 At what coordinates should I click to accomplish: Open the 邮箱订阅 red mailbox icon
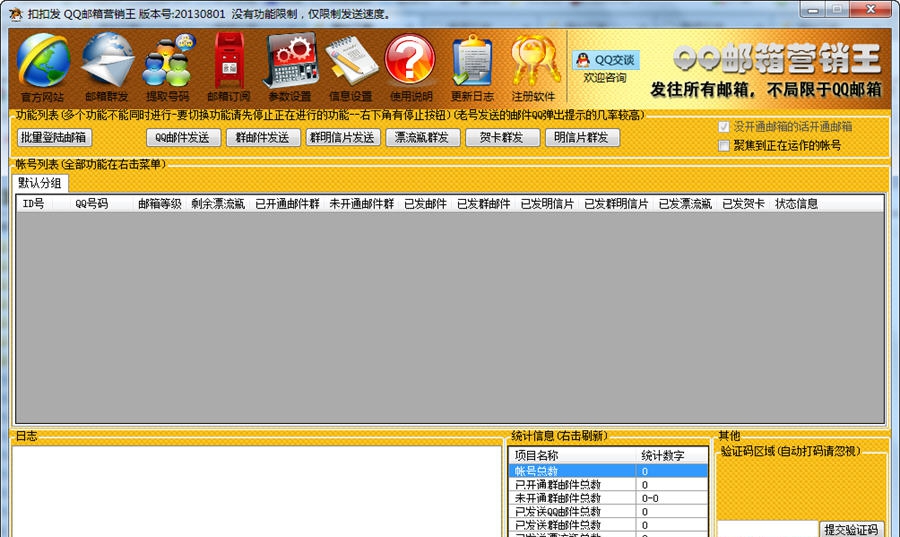pos(229,67)
